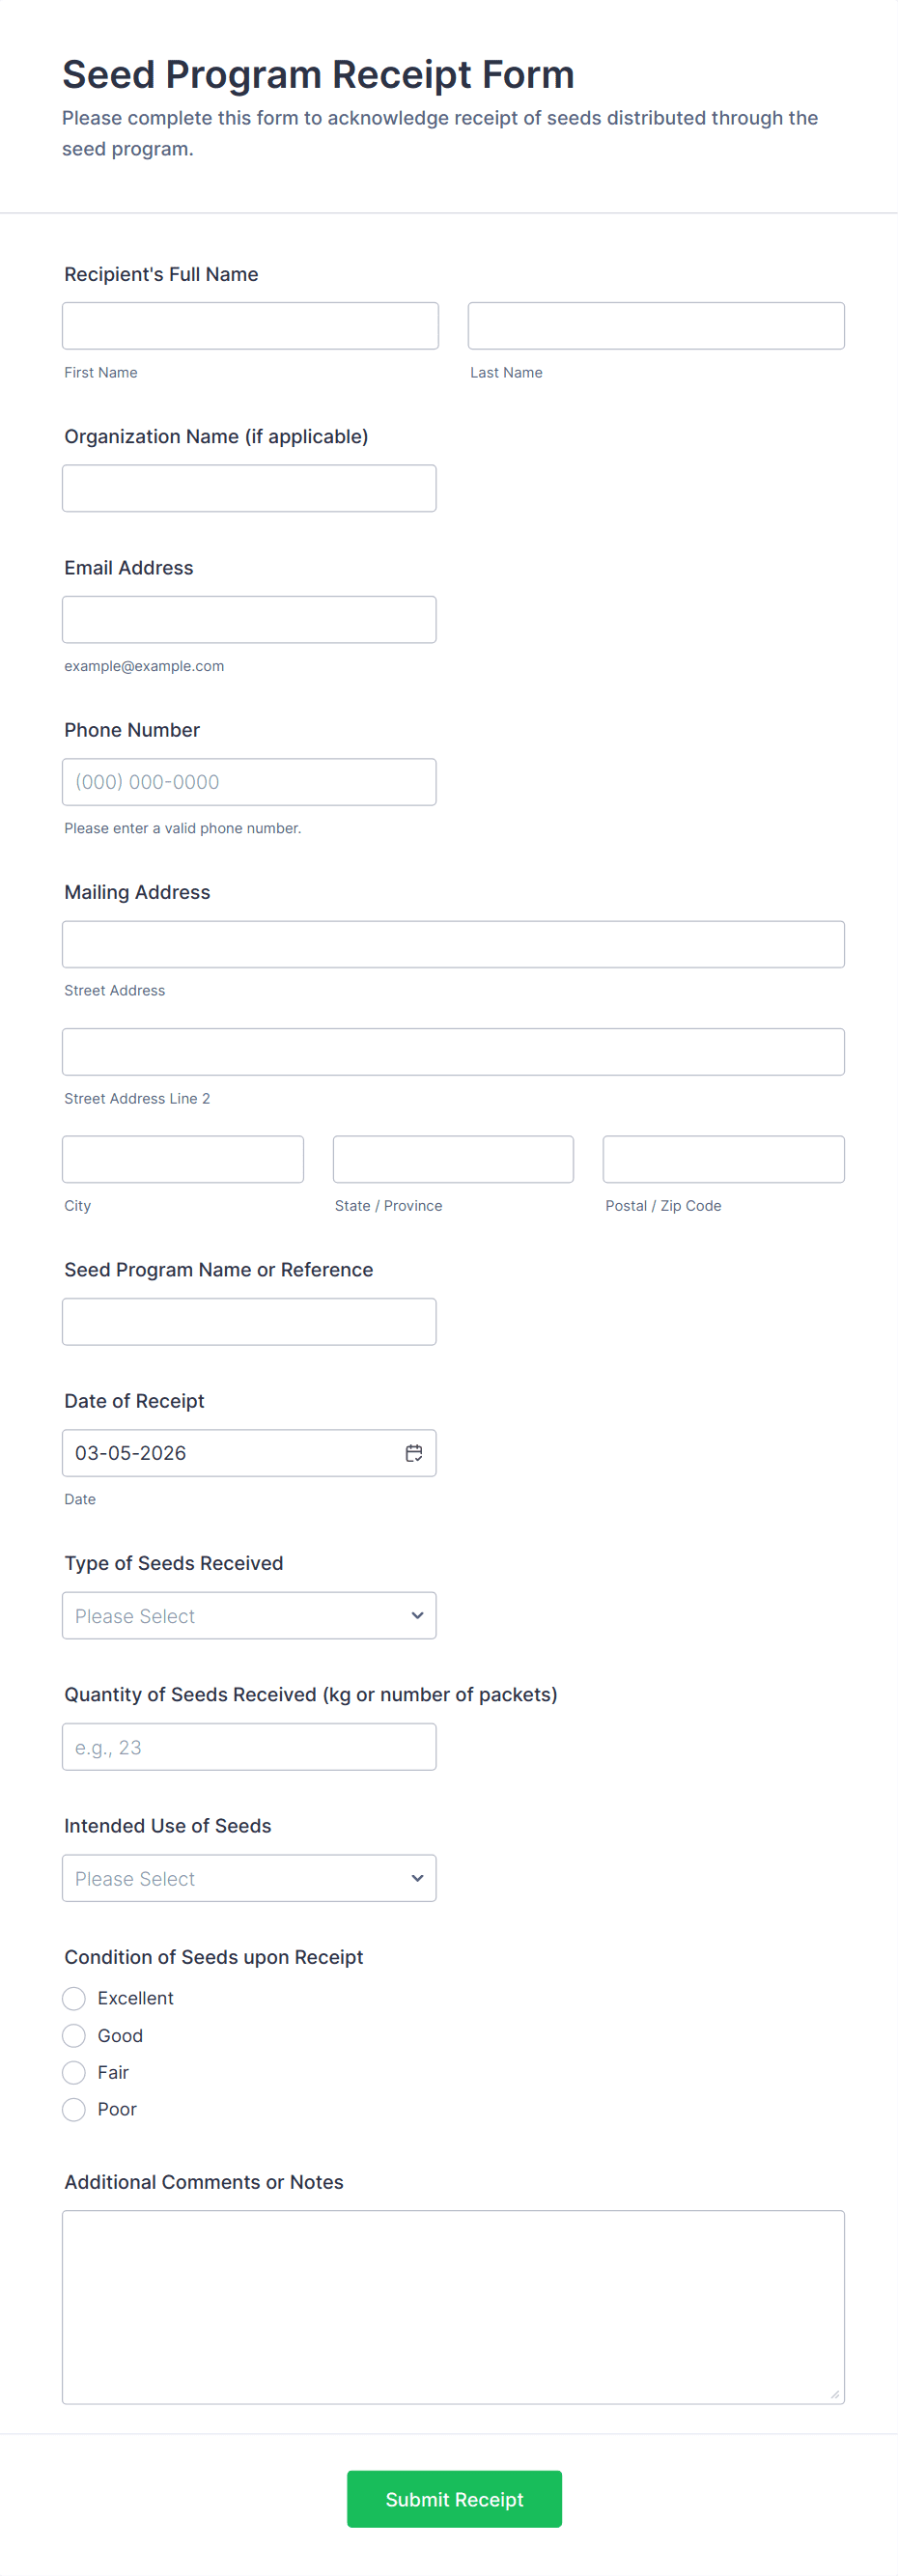Open the calendar date picker icon
This screenshot has height=2576, width=898.
point(413,1453)
